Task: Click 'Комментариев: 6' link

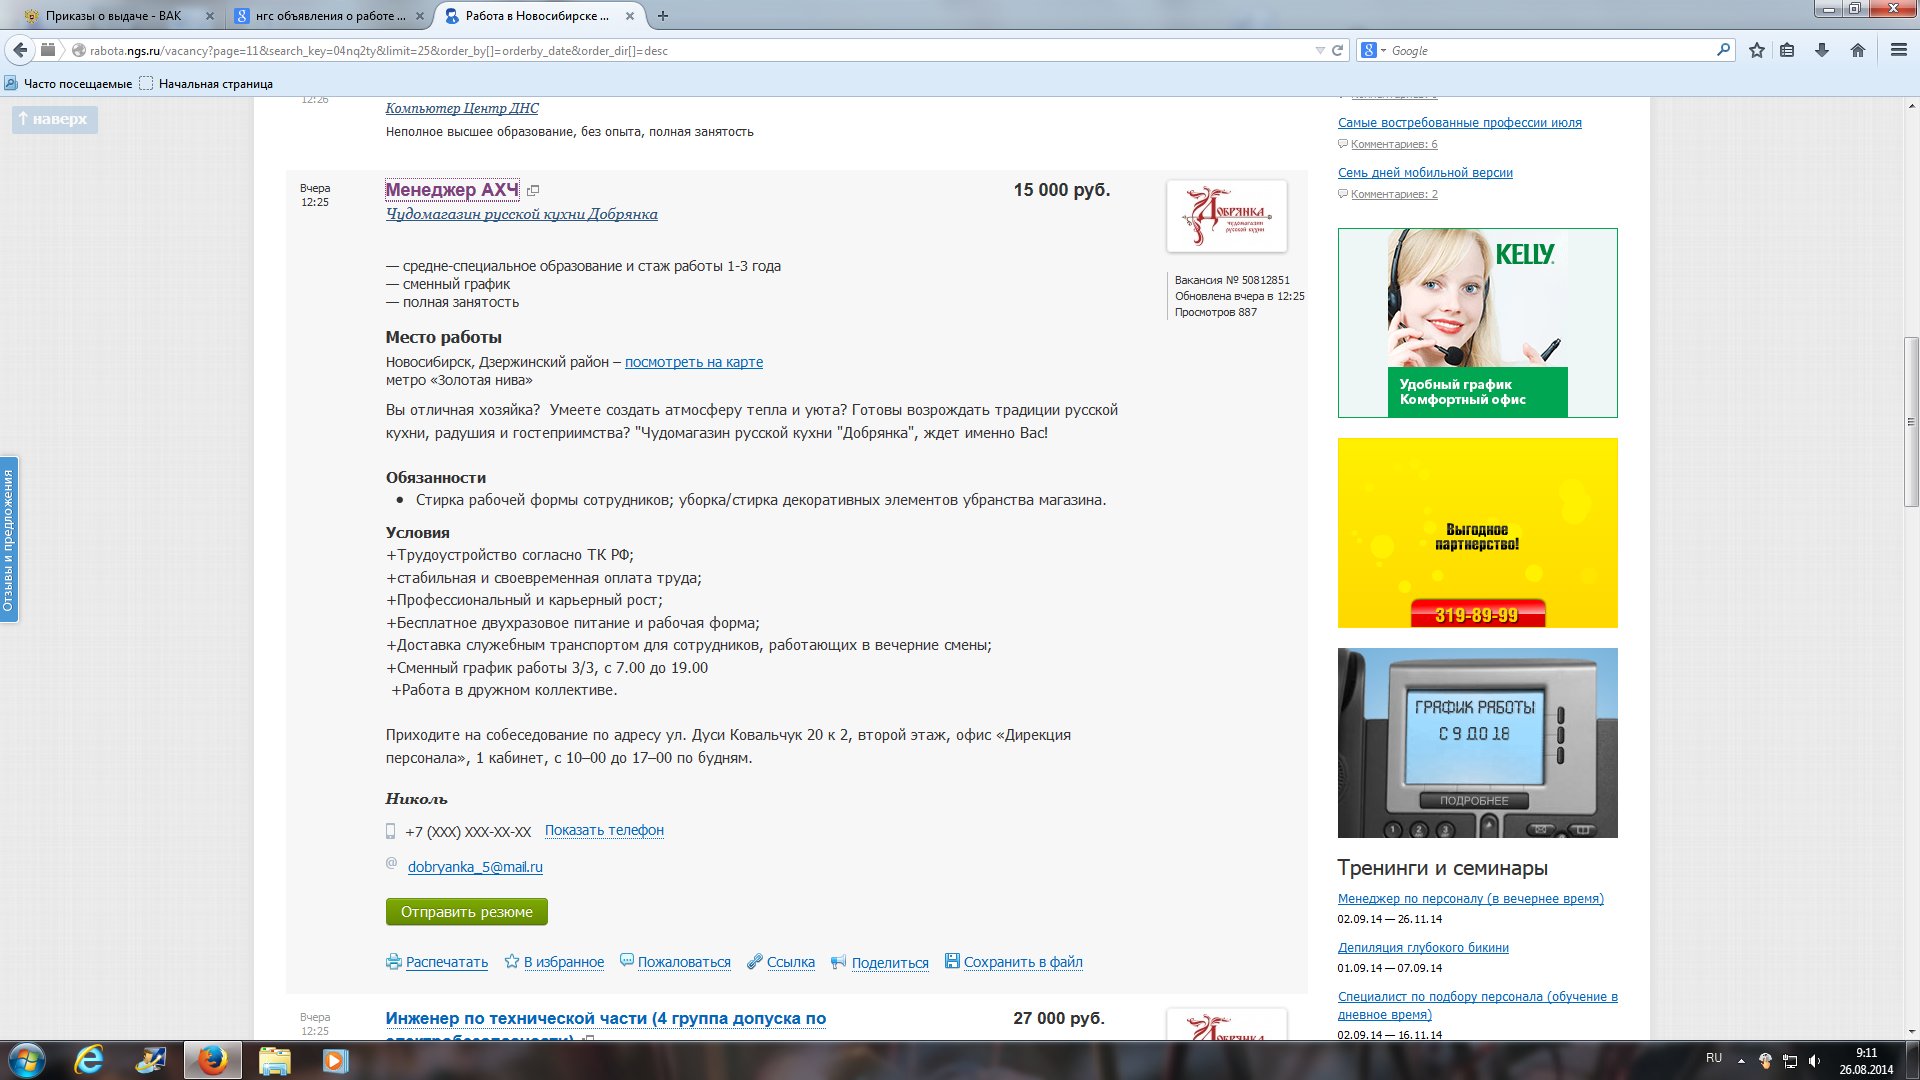Action: point(1394,145)
